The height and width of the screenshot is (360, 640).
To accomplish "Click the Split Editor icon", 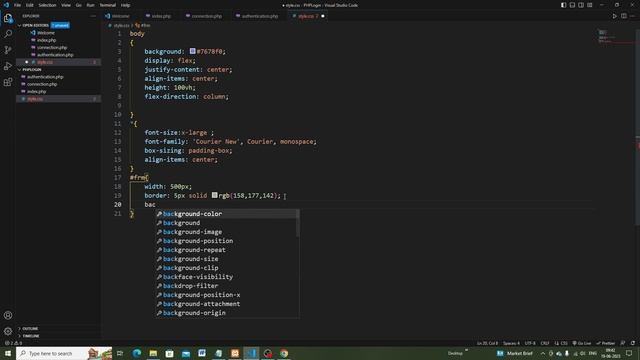I will pyautogui.click(x=624, y=16).
